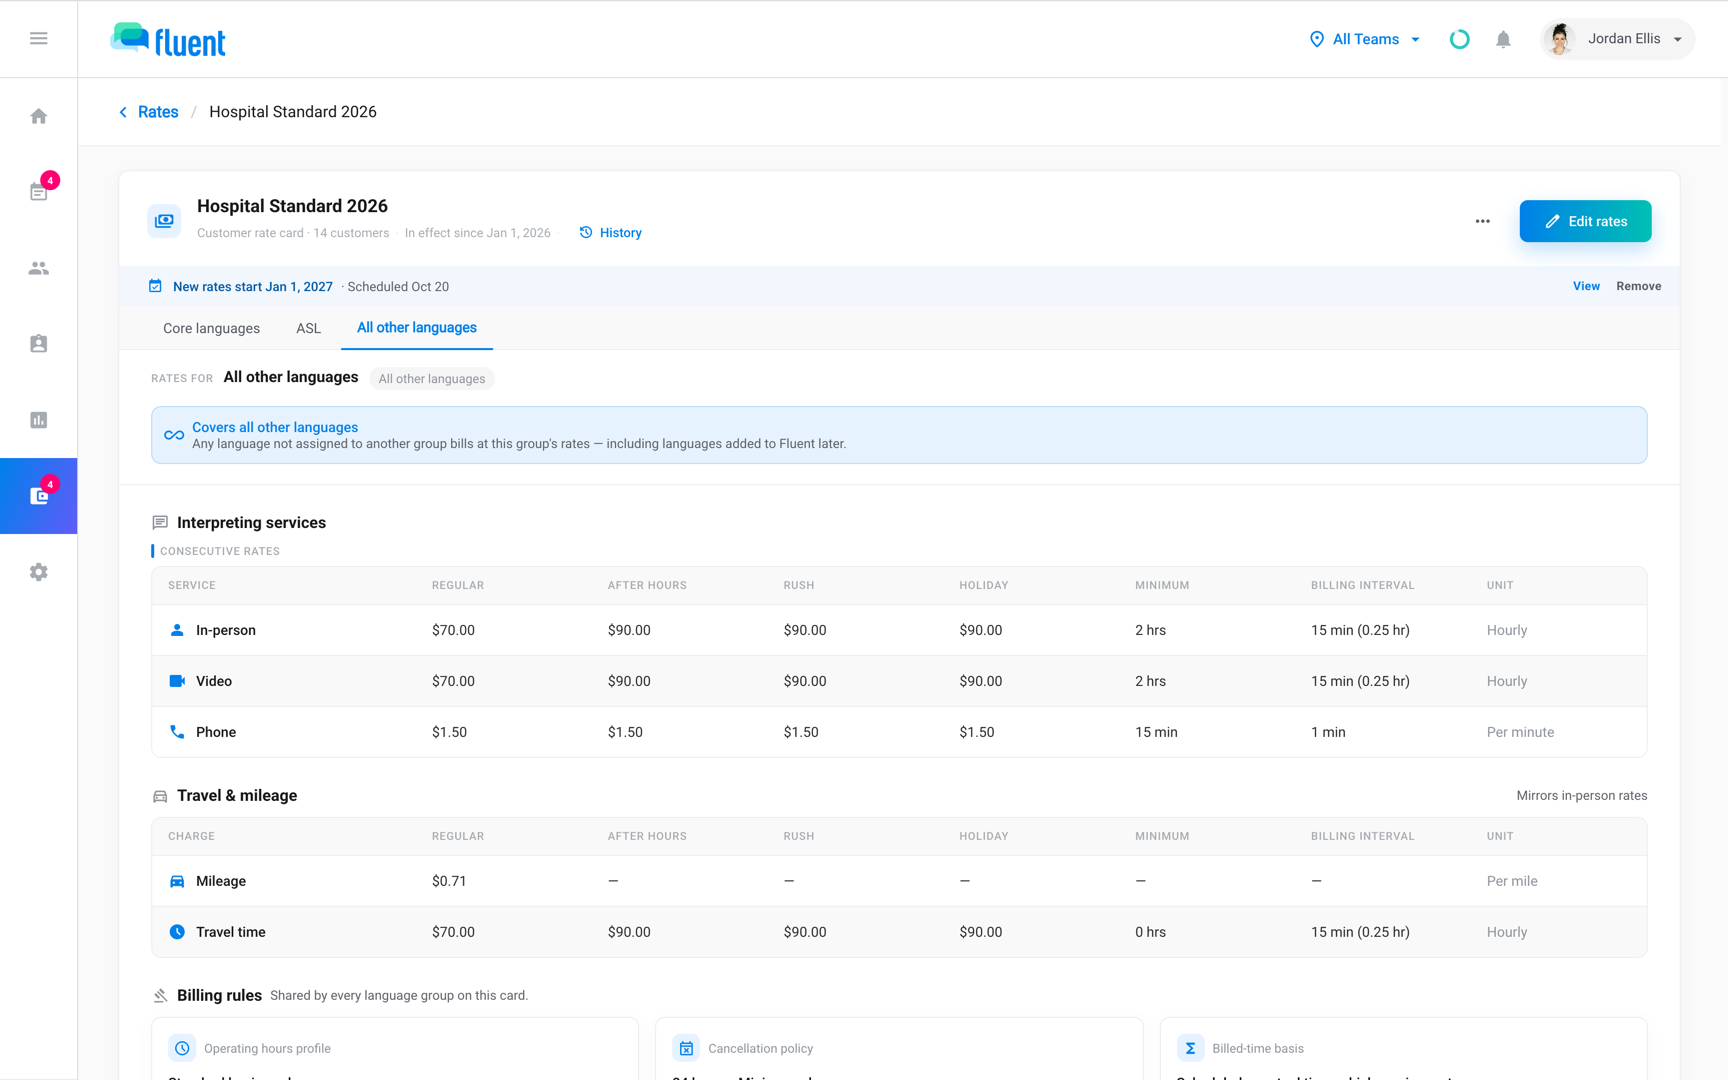Click the Video service row label
Image resolution: width=1728 pixels, height=1080 pixels.
click(214, 681)
